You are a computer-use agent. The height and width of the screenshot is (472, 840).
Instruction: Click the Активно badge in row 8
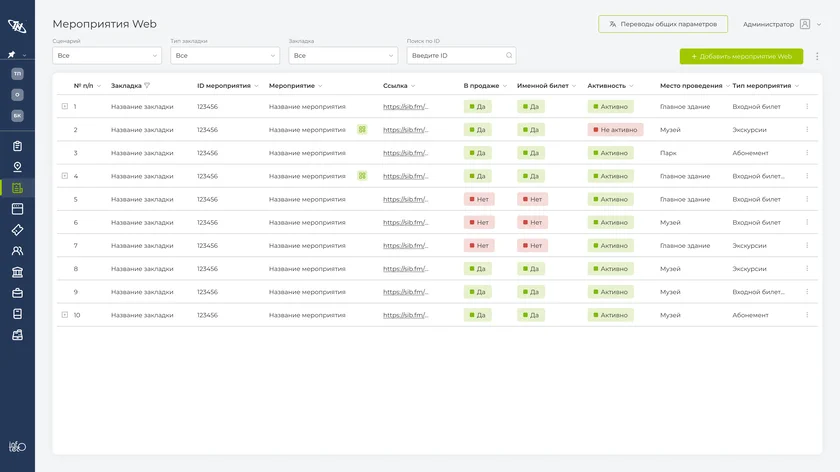click(610, 268)
